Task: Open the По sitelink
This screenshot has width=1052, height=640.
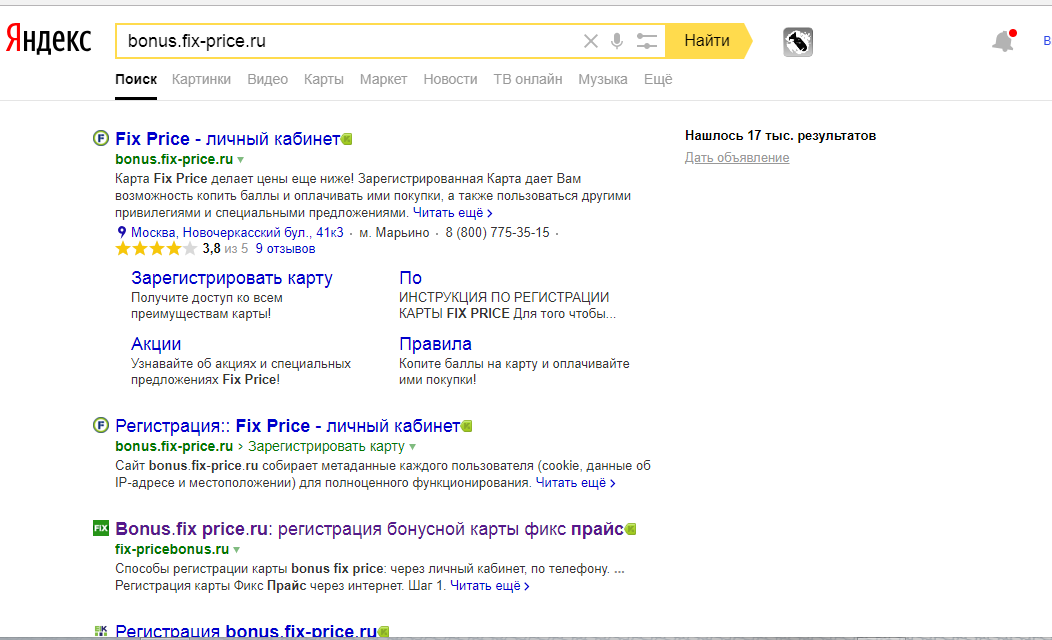Action: point(411,278)
